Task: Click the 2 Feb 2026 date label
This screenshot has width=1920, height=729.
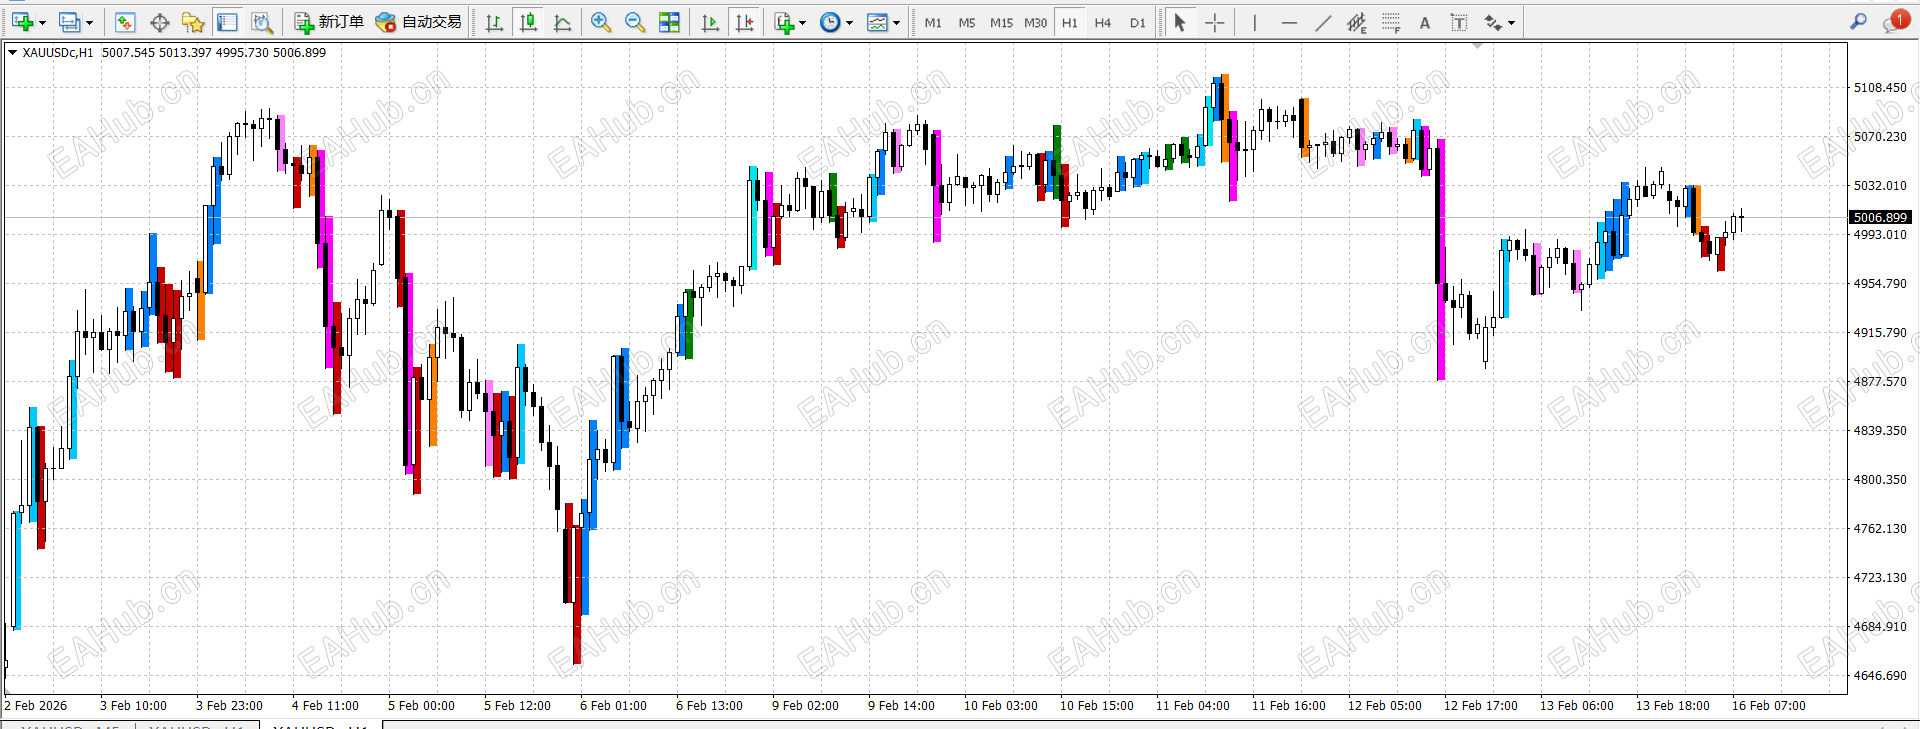Action: (x=36, y=706)
